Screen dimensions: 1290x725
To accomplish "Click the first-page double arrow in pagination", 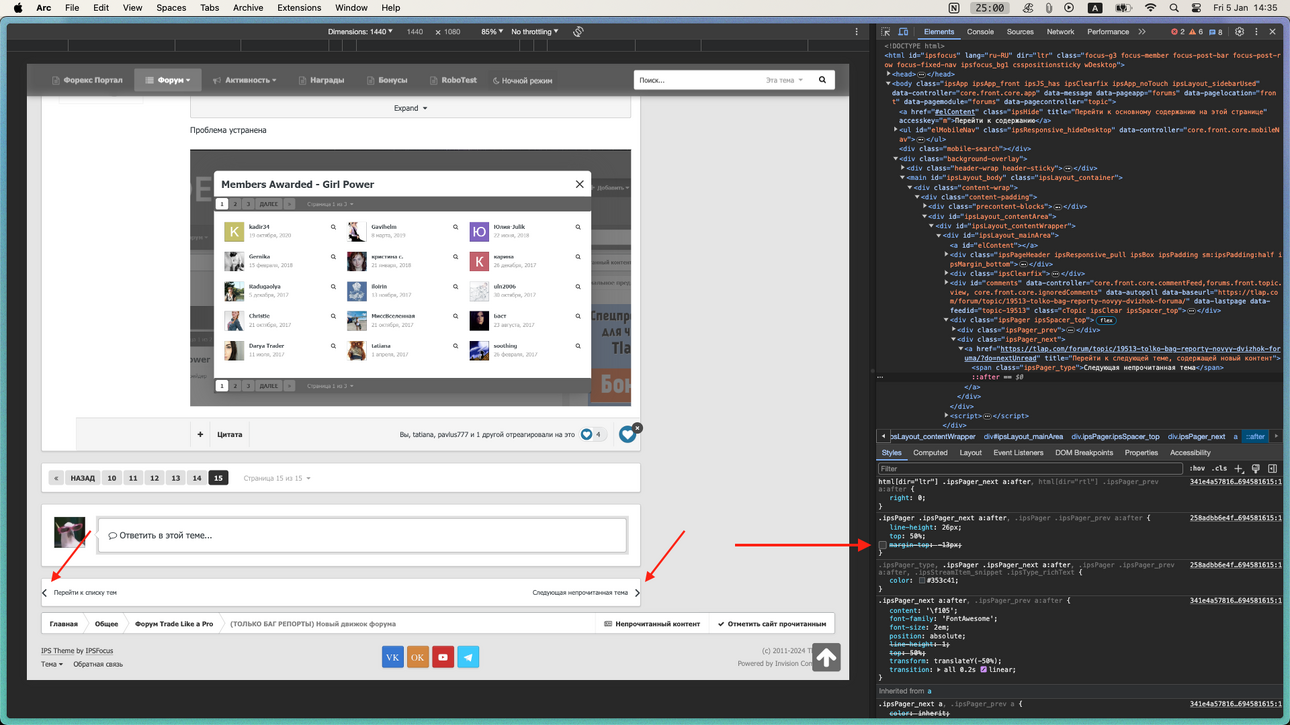I will (56, 478).
